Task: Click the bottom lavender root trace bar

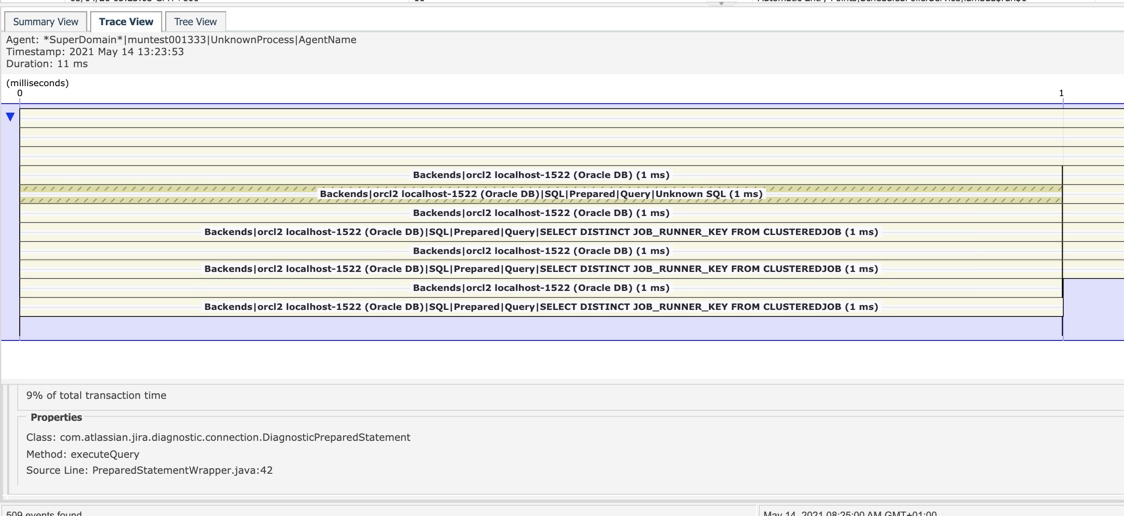Action: click(540, 328)
